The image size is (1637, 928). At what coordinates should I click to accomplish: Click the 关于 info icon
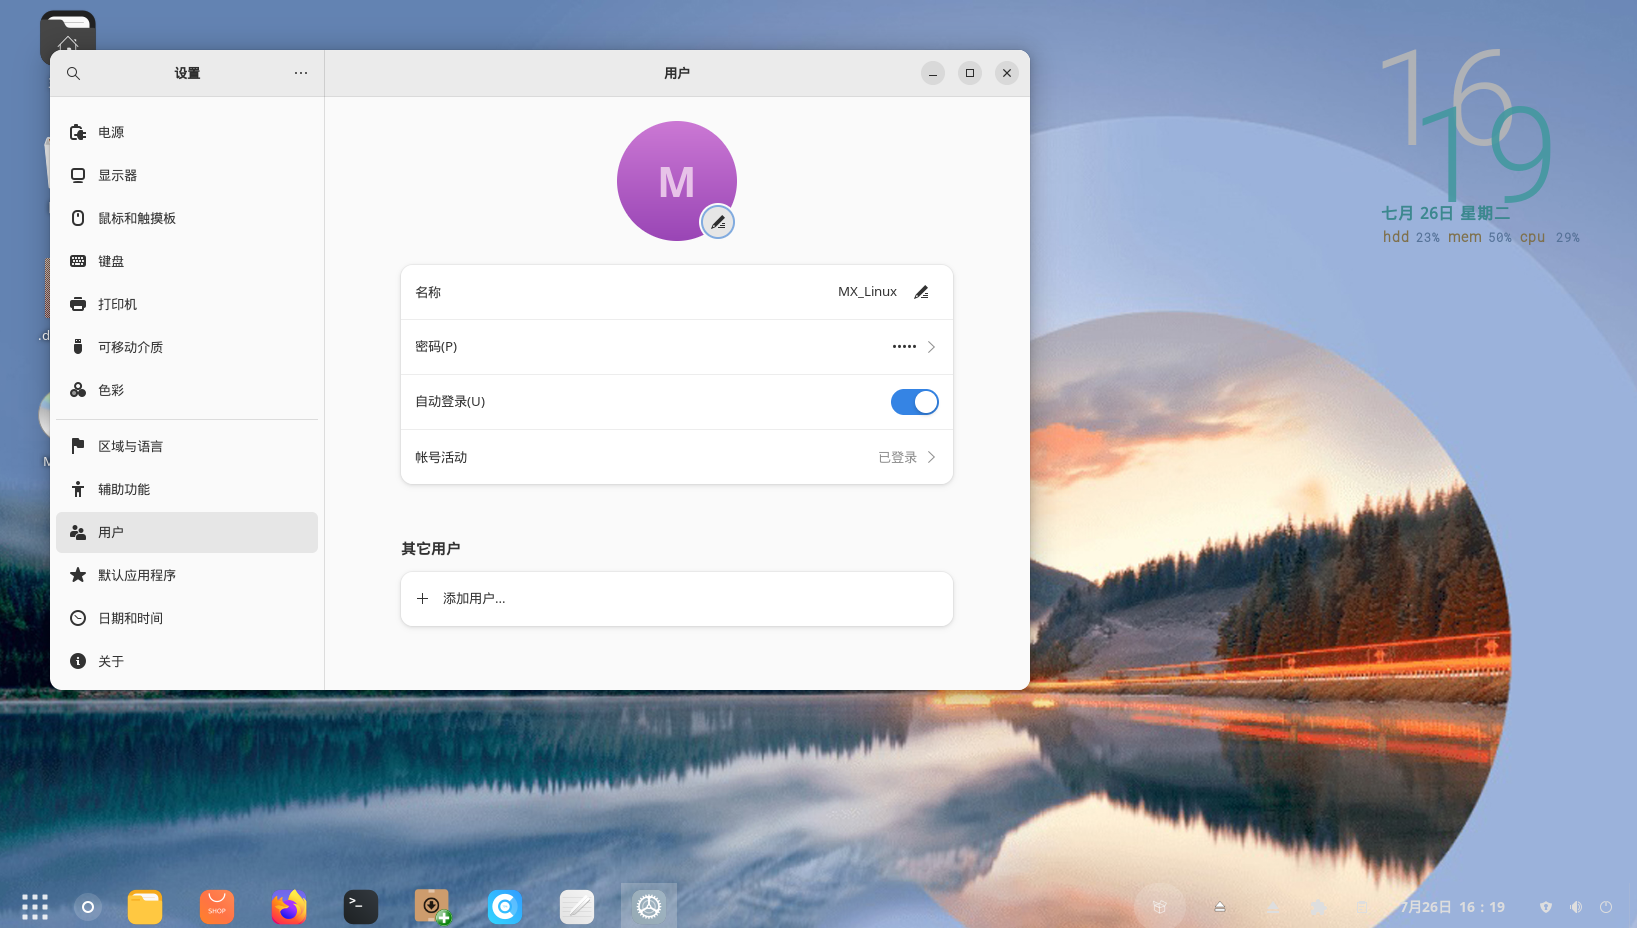tap(78, 661)
